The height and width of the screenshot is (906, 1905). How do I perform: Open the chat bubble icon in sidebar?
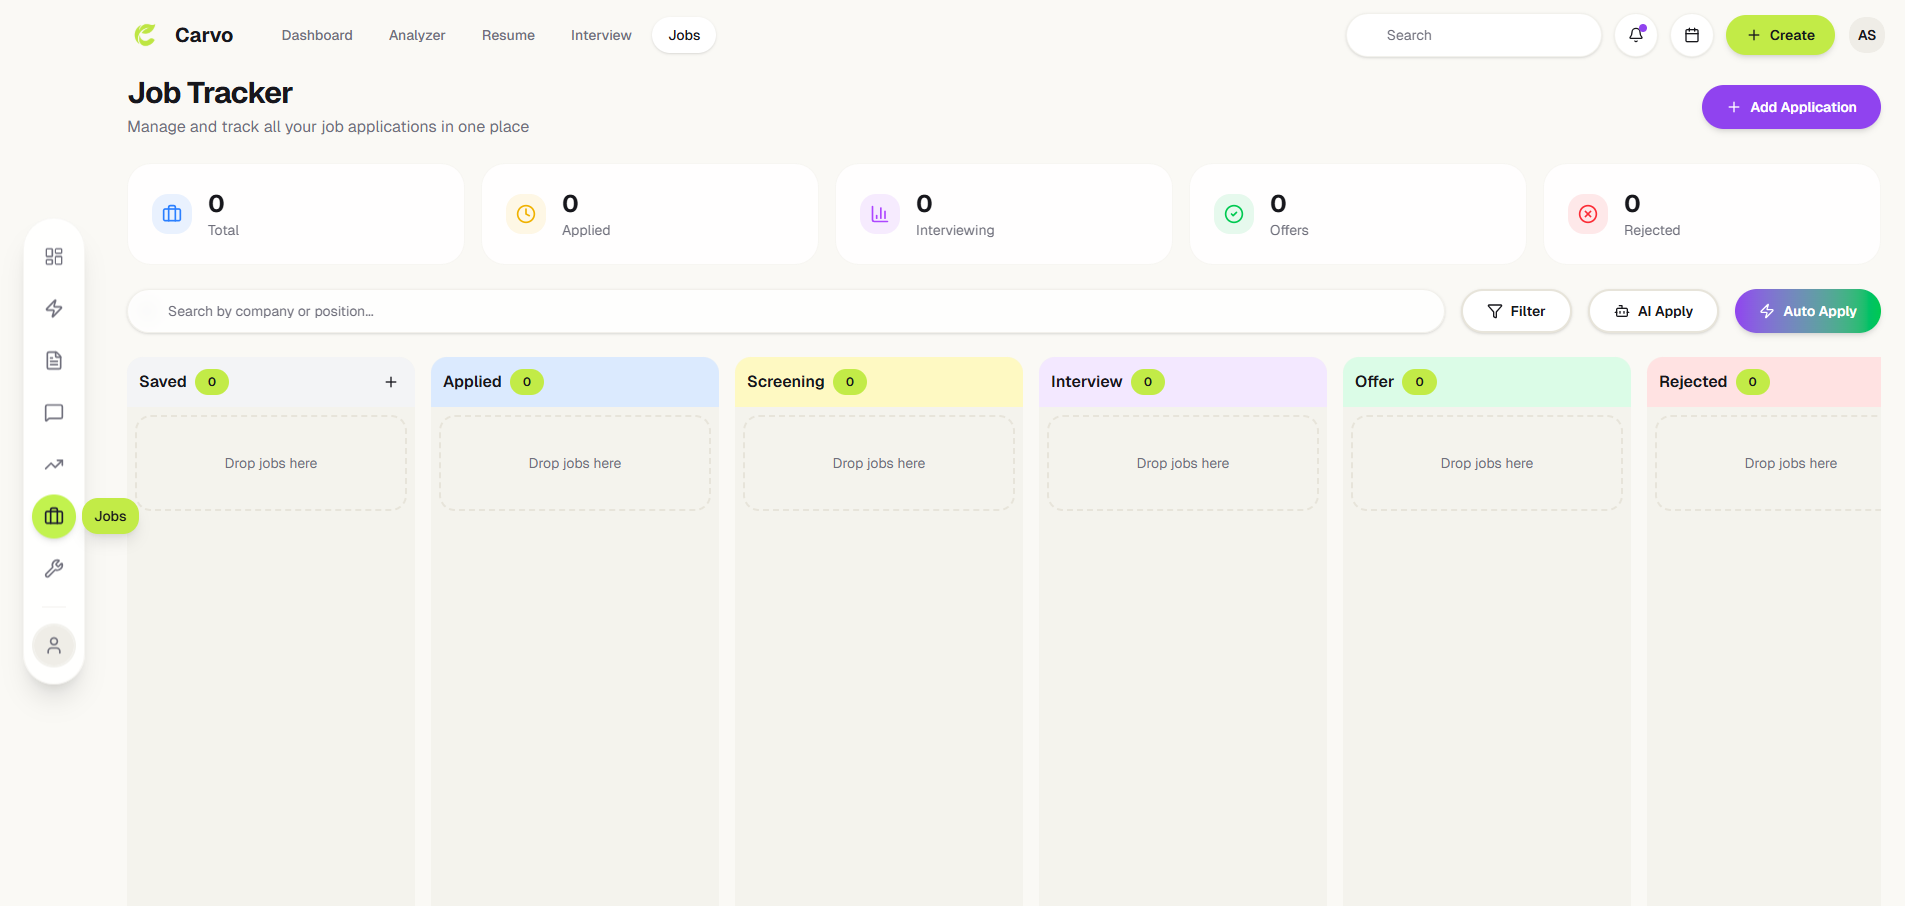click(x=54, y=413)
